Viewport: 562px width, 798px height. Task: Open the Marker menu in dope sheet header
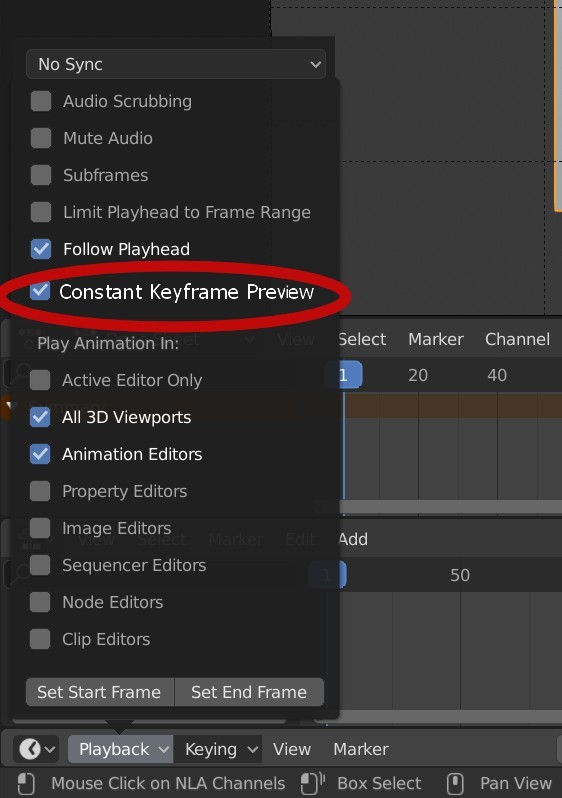click(x=436, y=339)
